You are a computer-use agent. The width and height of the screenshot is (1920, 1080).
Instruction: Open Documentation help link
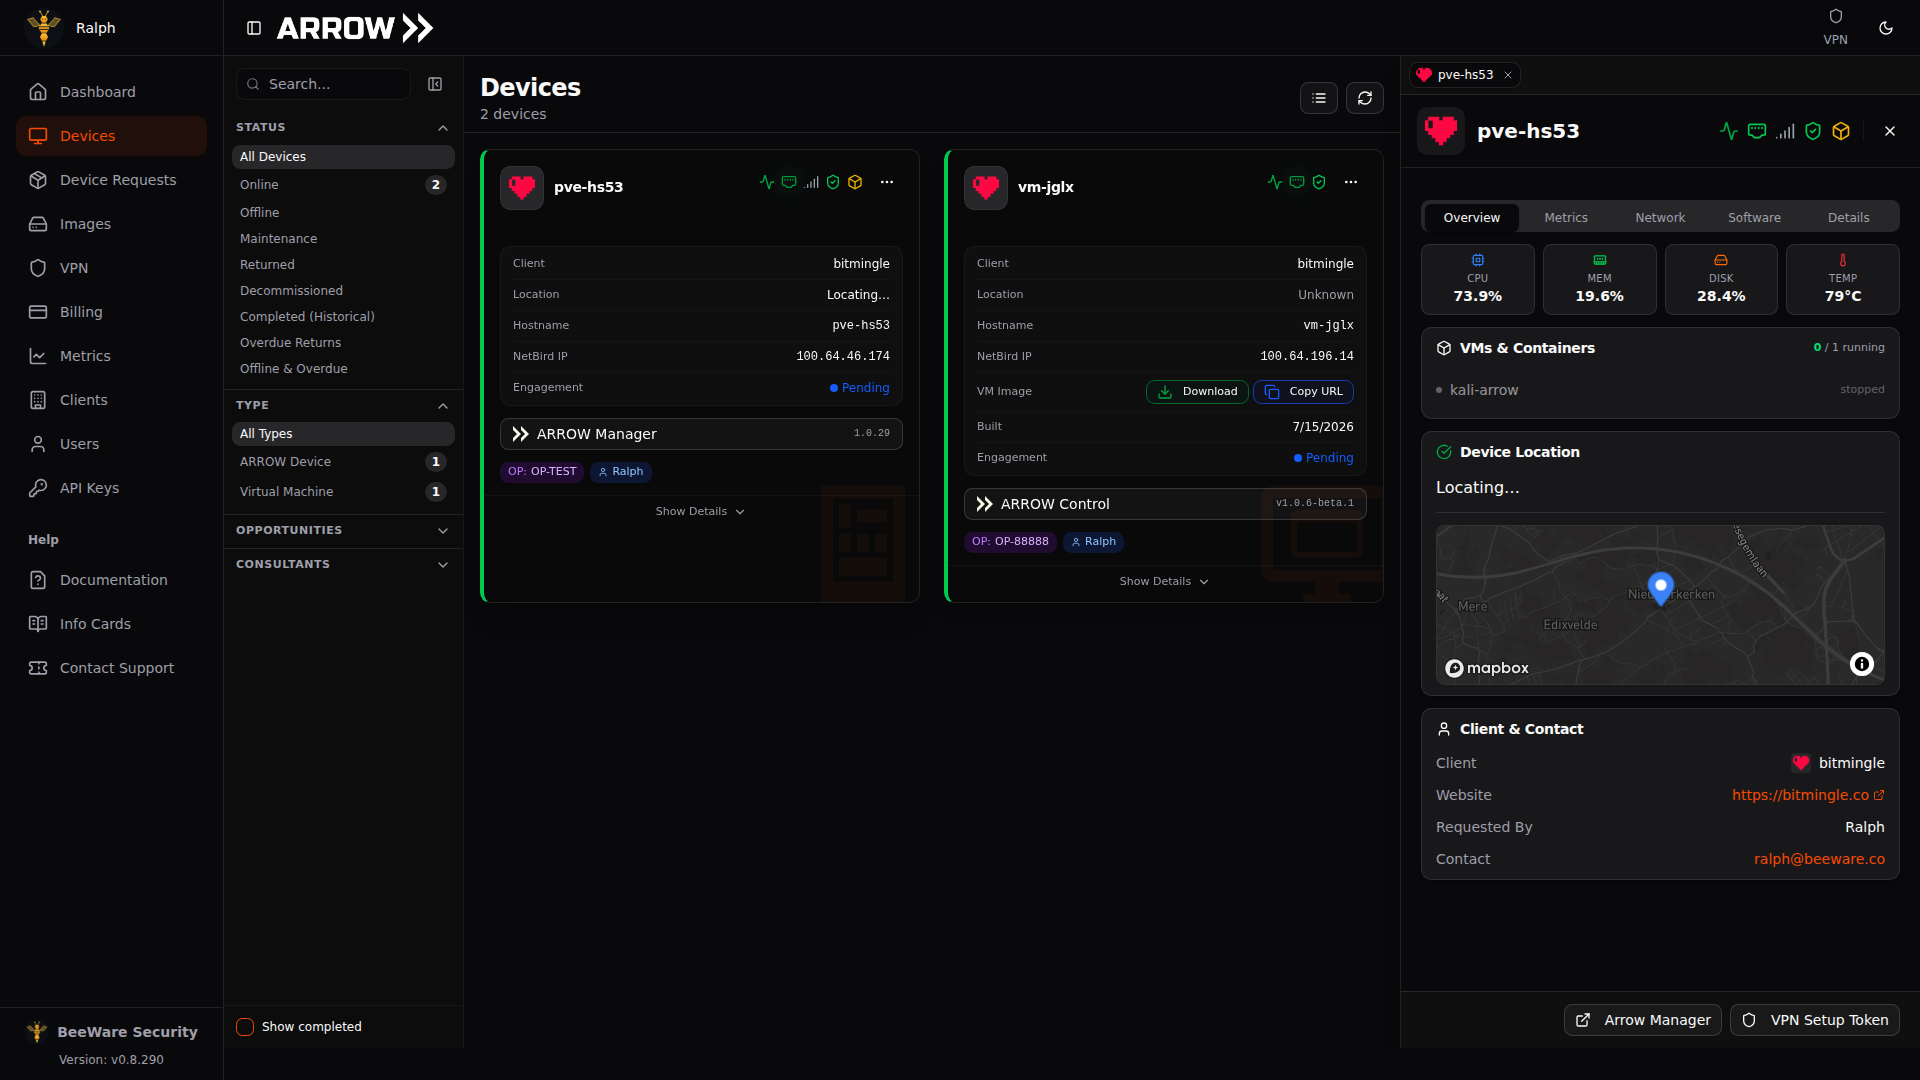111,580
